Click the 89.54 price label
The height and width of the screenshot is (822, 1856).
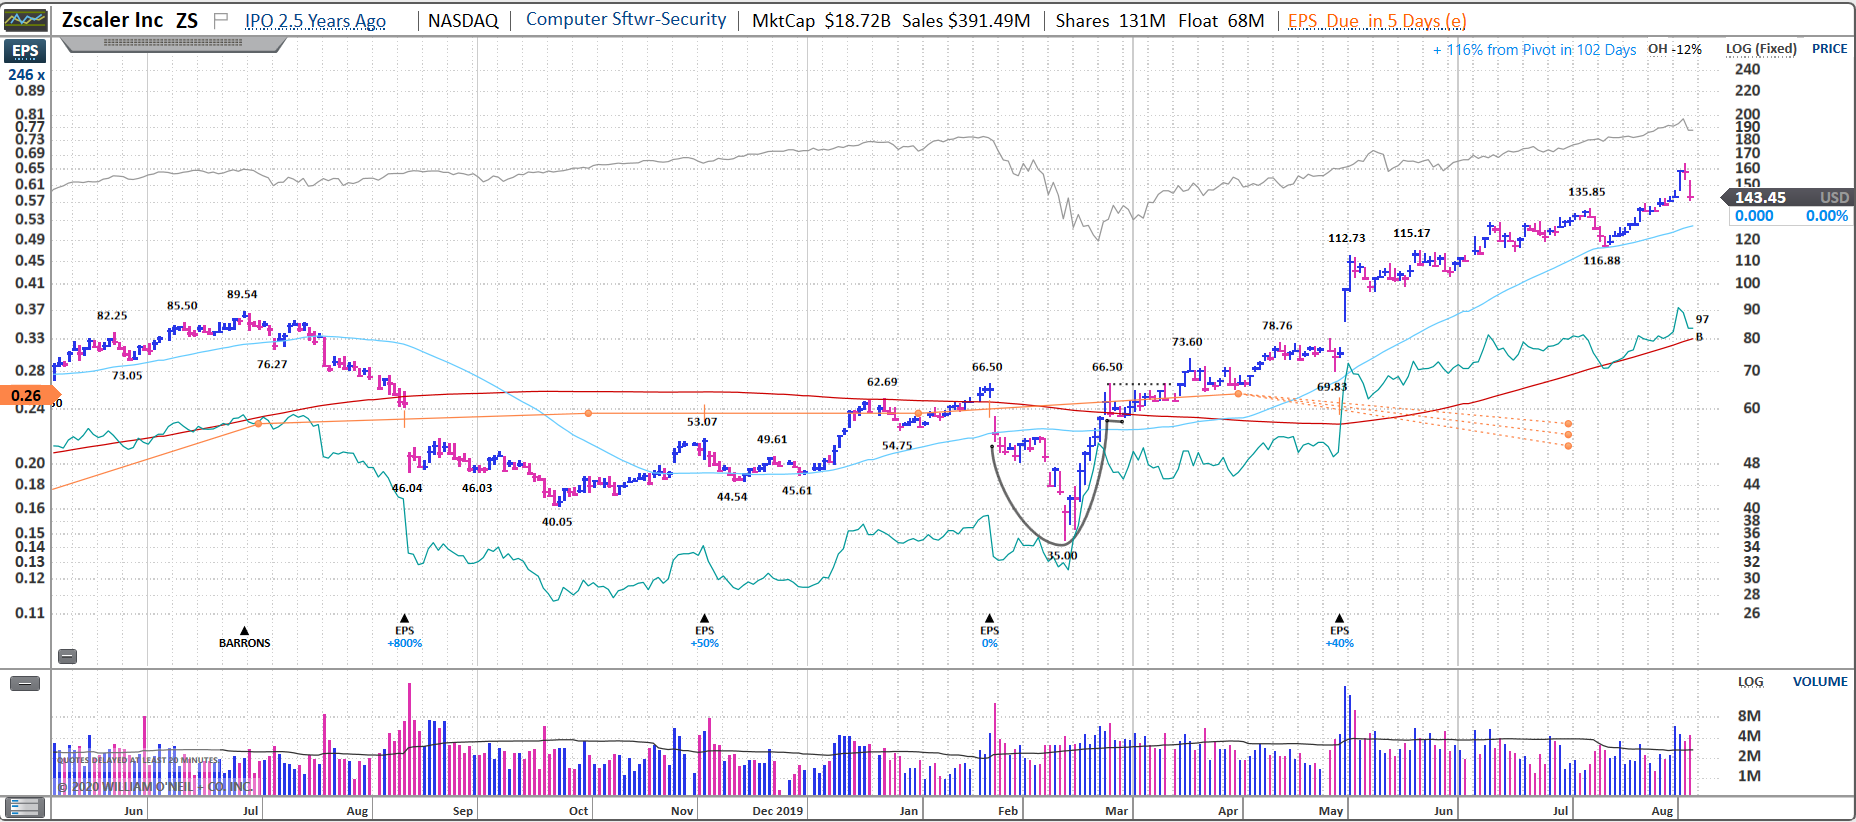click(x=242, y=294)
